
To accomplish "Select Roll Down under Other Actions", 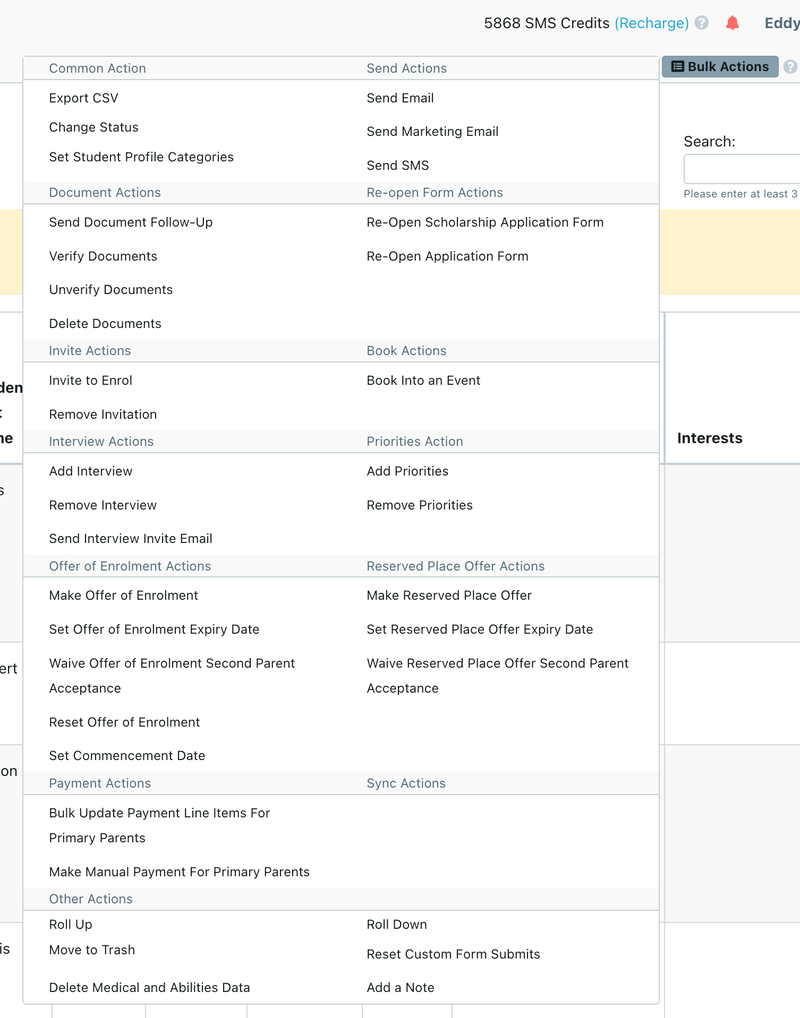I will 396,924.
